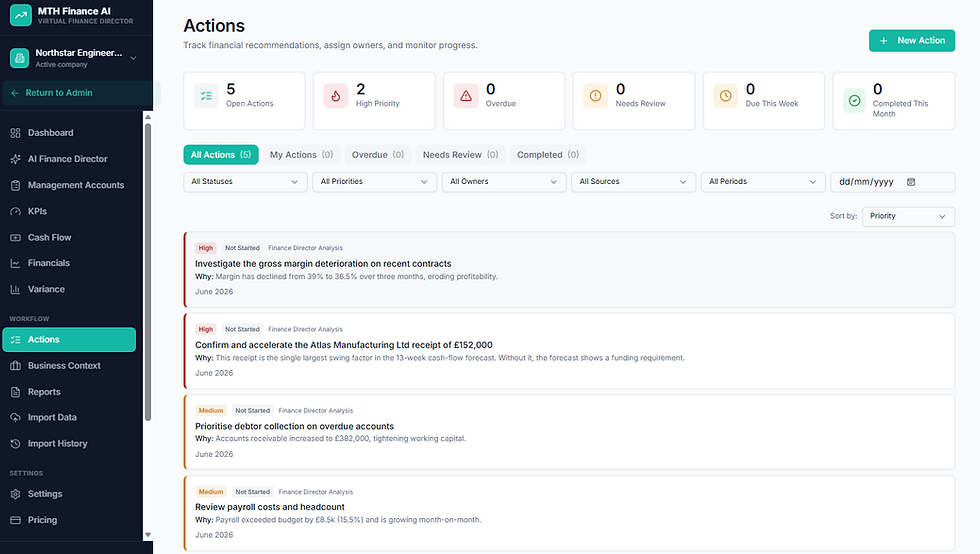Click the Import History clock icon
This screenshot has width=980, height=554.
(16, 444)
